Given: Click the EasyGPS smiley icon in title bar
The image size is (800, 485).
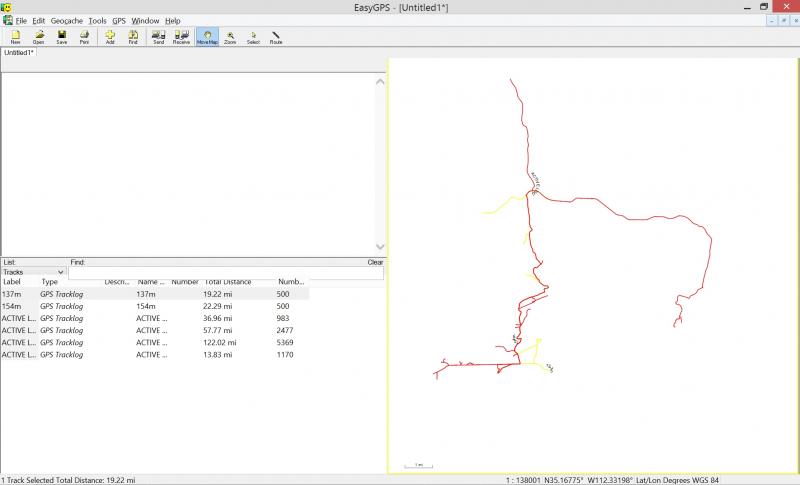Looking at the screenshot, I should tap(6, 7).
